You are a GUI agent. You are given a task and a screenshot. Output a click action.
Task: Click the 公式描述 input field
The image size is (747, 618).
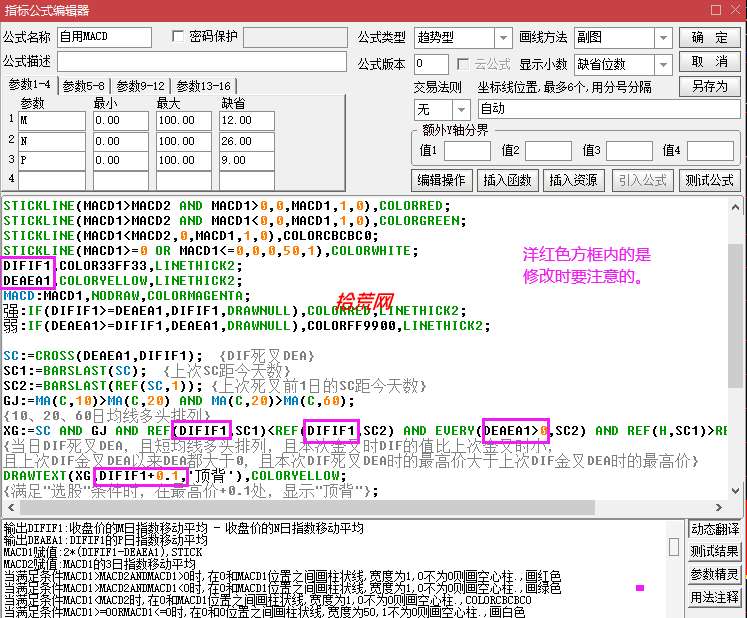coord(202,62)
